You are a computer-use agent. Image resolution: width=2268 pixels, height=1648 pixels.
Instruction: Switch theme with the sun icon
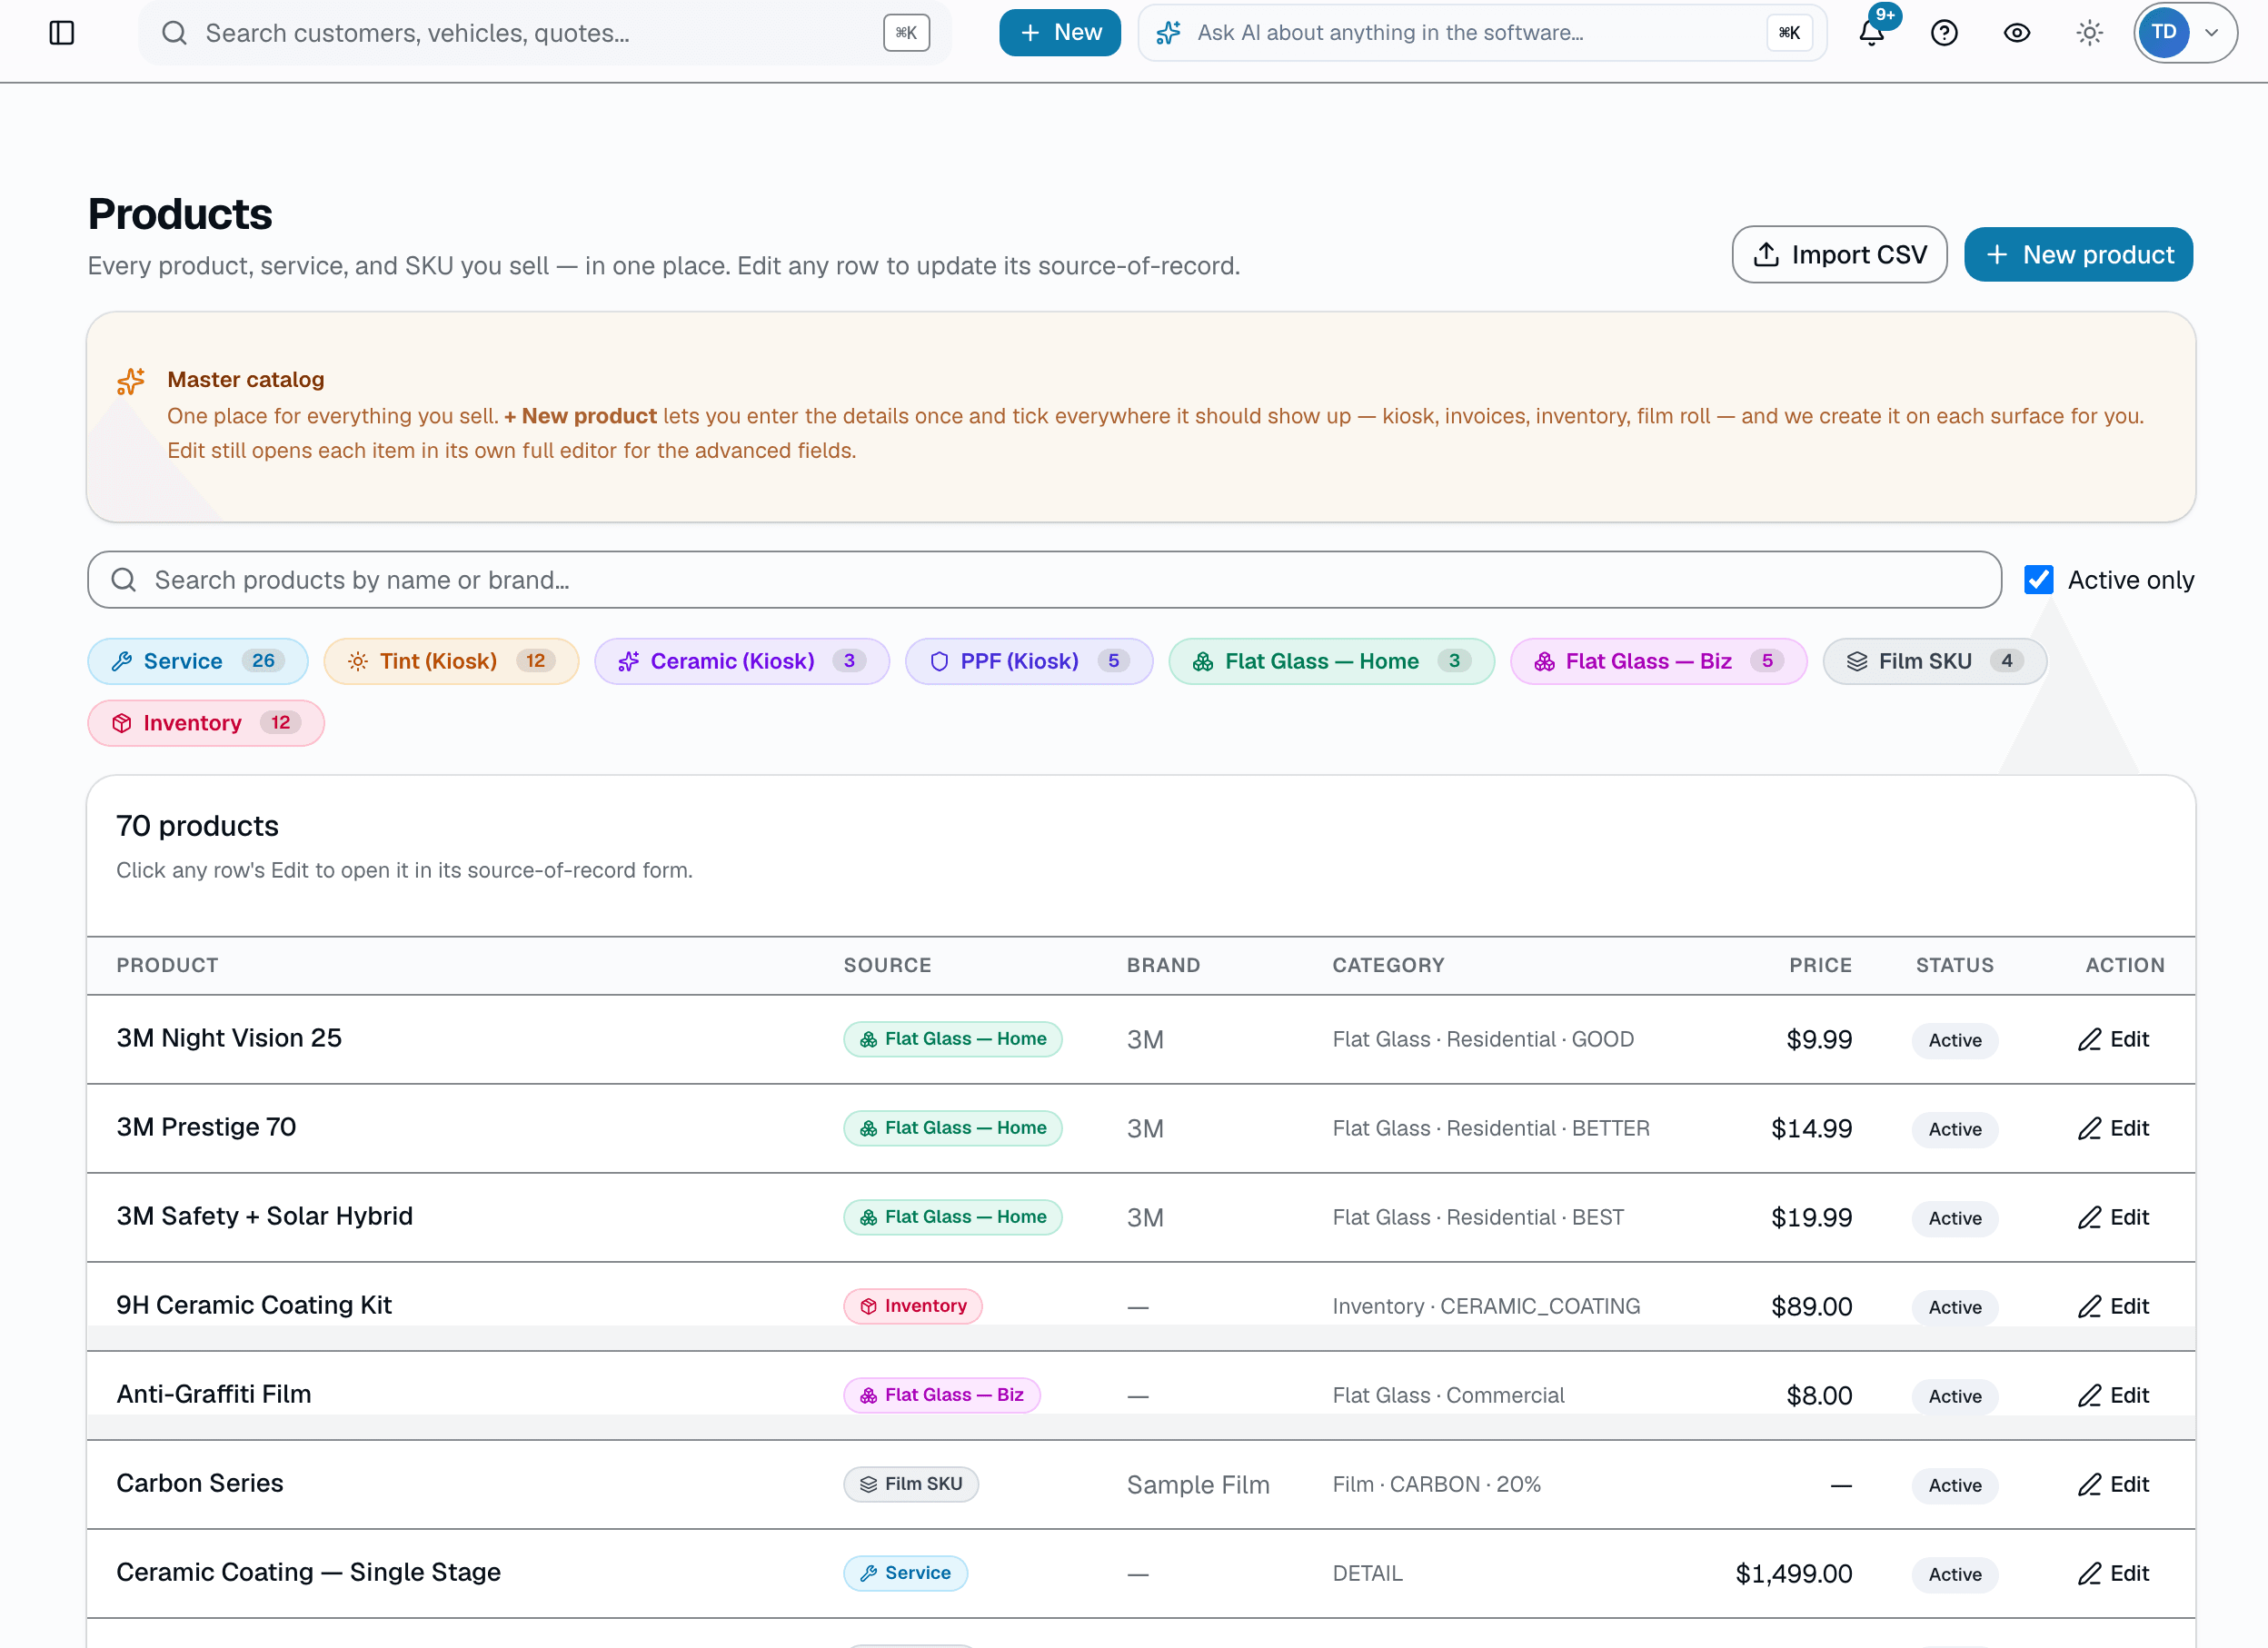2089,33
